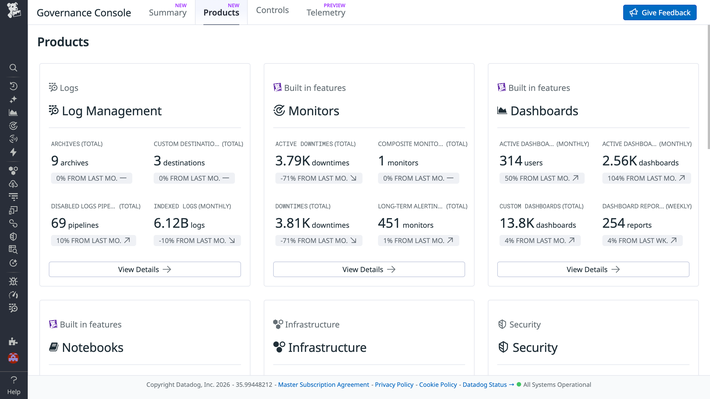Open the Privacy Policy link
This screenshot has width=710, height=399.
tap(394, 385)
